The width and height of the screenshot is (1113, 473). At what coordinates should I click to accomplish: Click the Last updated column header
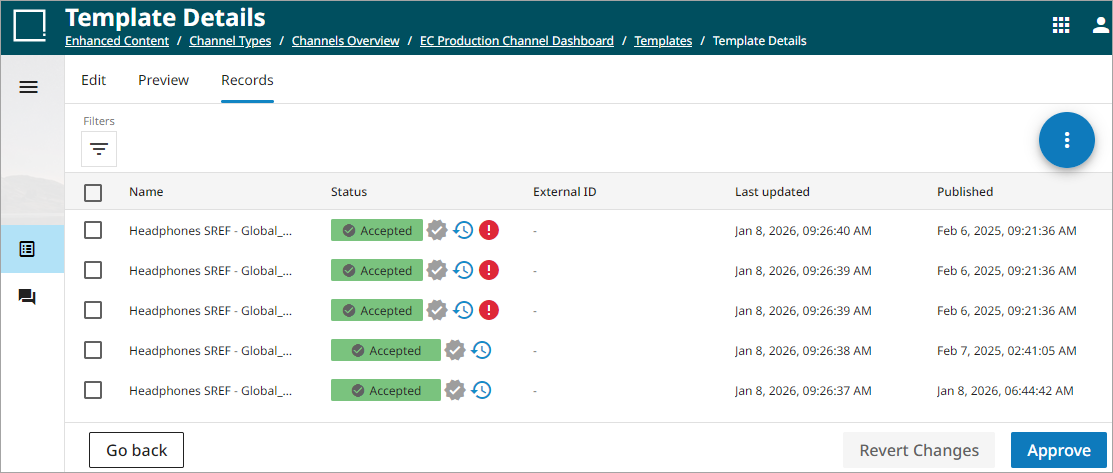pos(772,192)
